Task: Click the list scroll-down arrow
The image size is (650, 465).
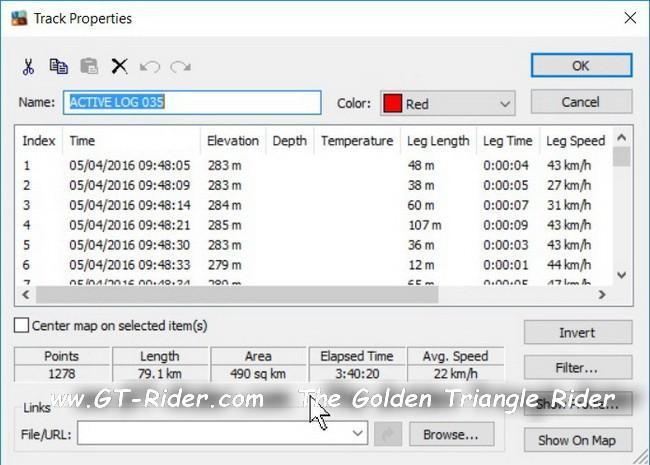Action: point(621,275)
